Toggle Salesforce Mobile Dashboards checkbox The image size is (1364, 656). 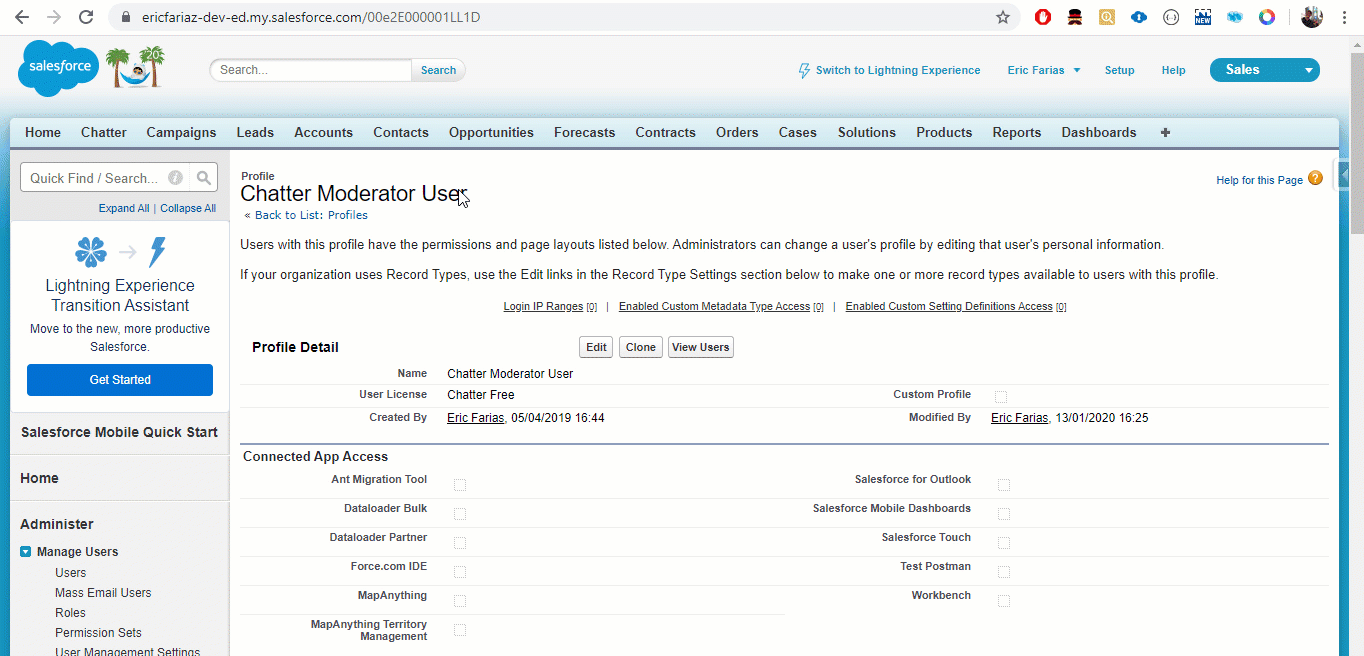[1004, 514]
